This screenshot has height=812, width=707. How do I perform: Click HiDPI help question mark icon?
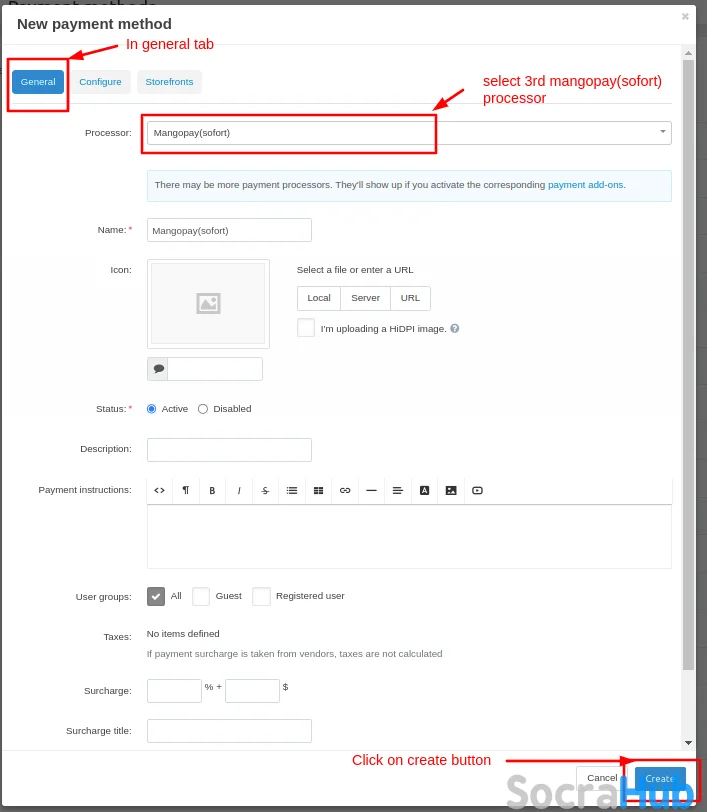(455, 328)
